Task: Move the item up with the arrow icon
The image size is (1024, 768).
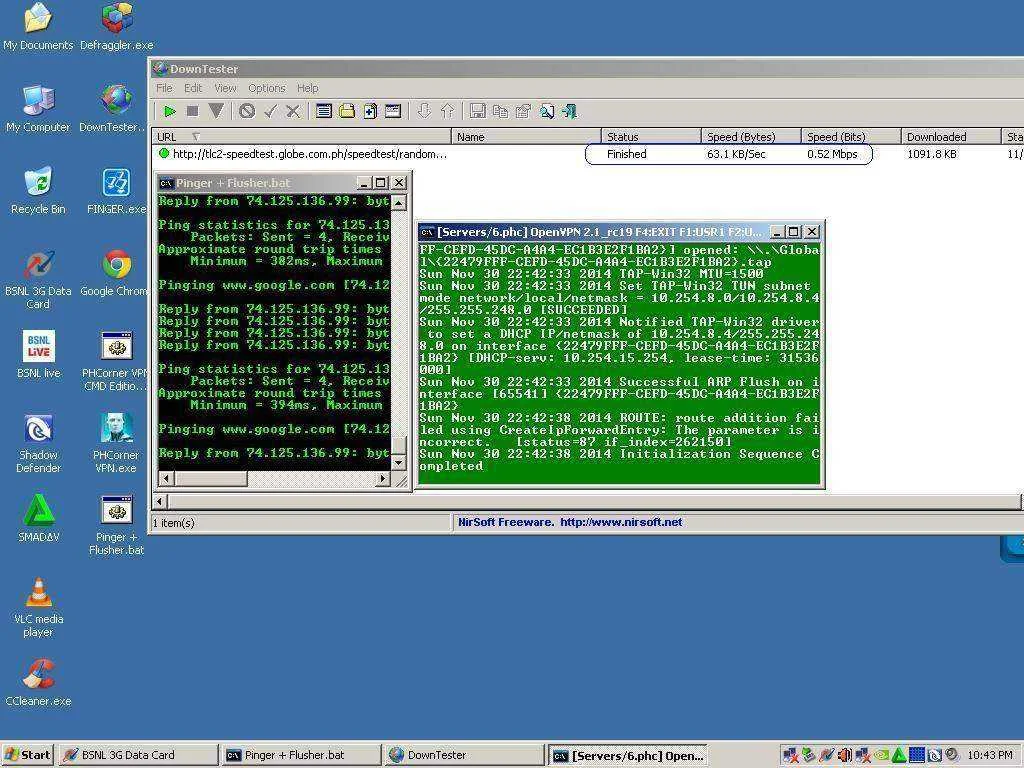Action: [x=447, y=111]
